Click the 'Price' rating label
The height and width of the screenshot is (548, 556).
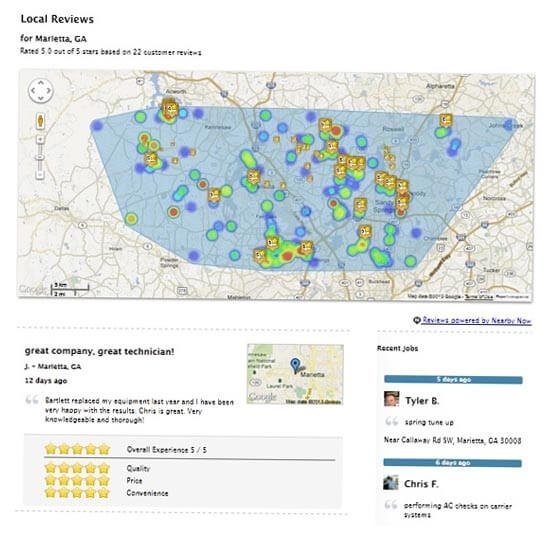coord(134,481)
